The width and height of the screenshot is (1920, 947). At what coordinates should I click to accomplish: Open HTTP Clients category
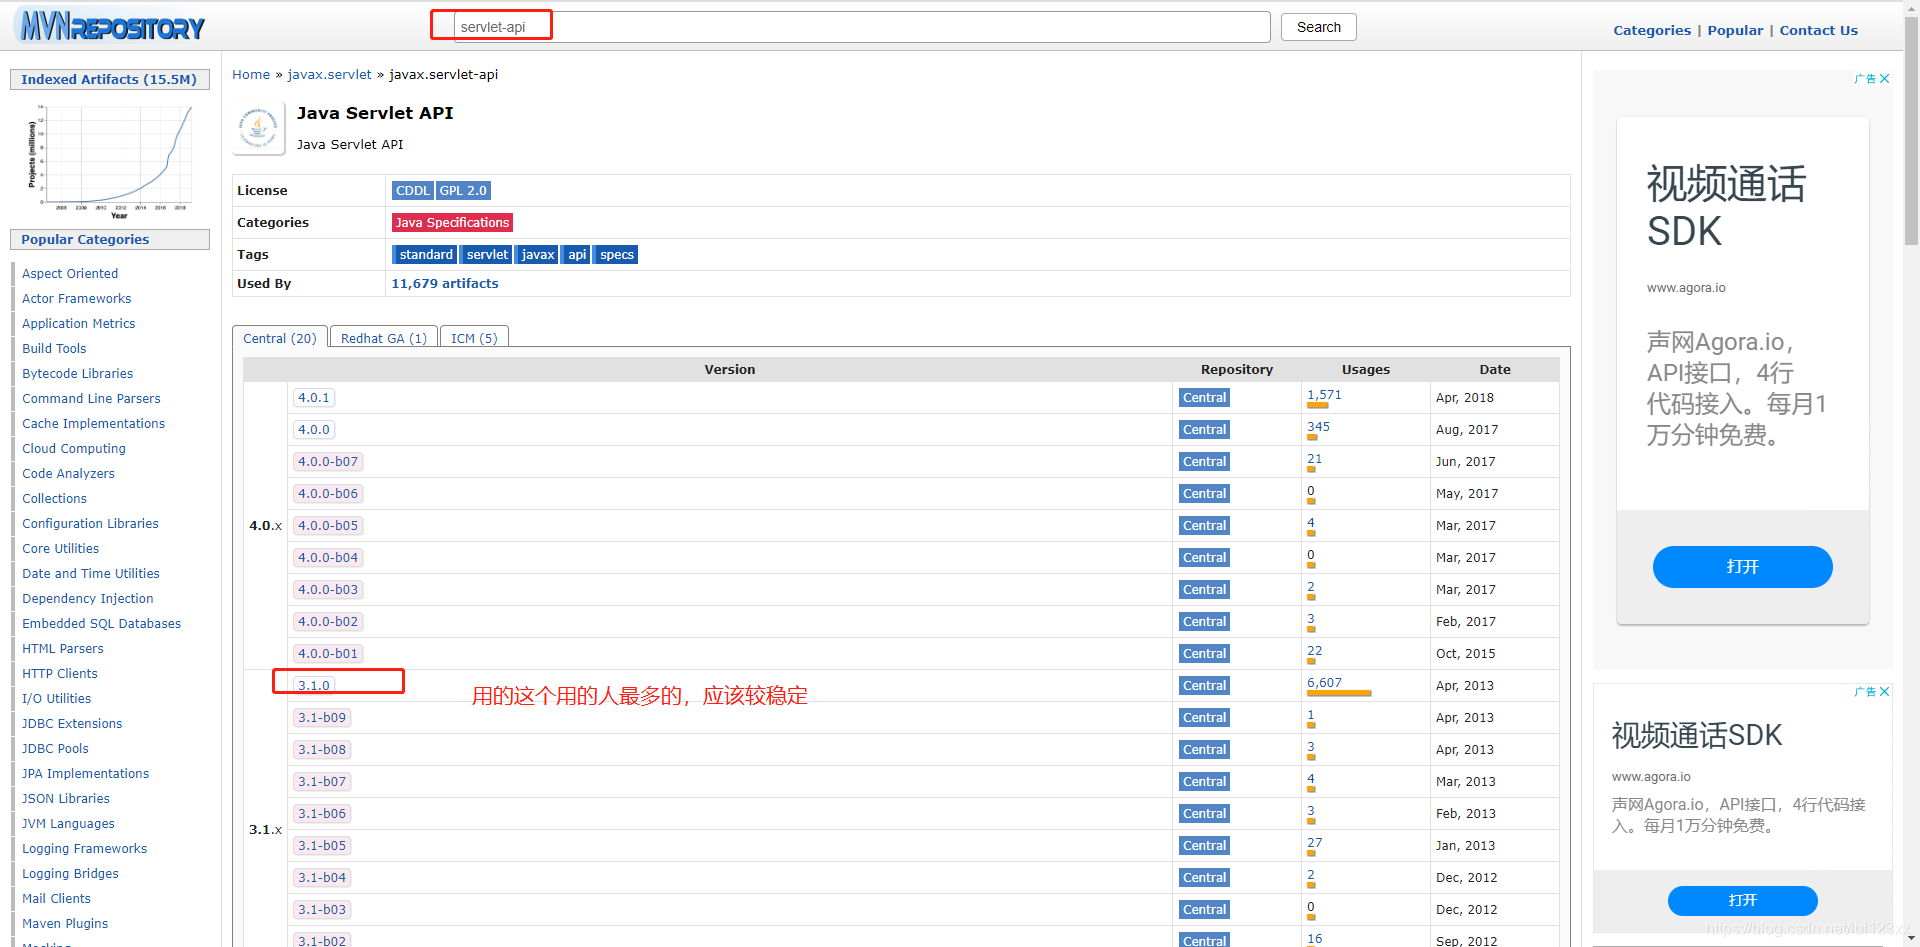pyautogui.click(x=60, y=674)
